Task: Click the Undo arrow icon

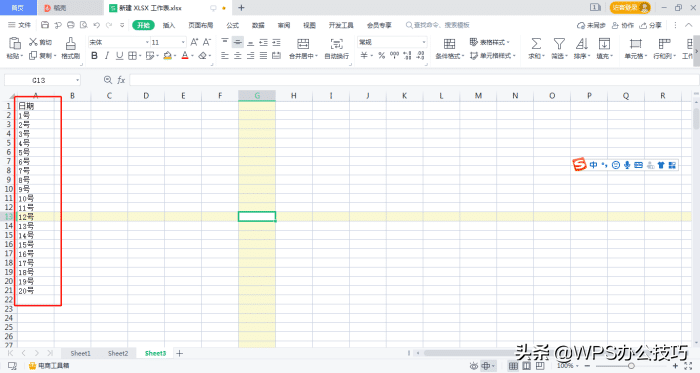Action: coord(96,25)
